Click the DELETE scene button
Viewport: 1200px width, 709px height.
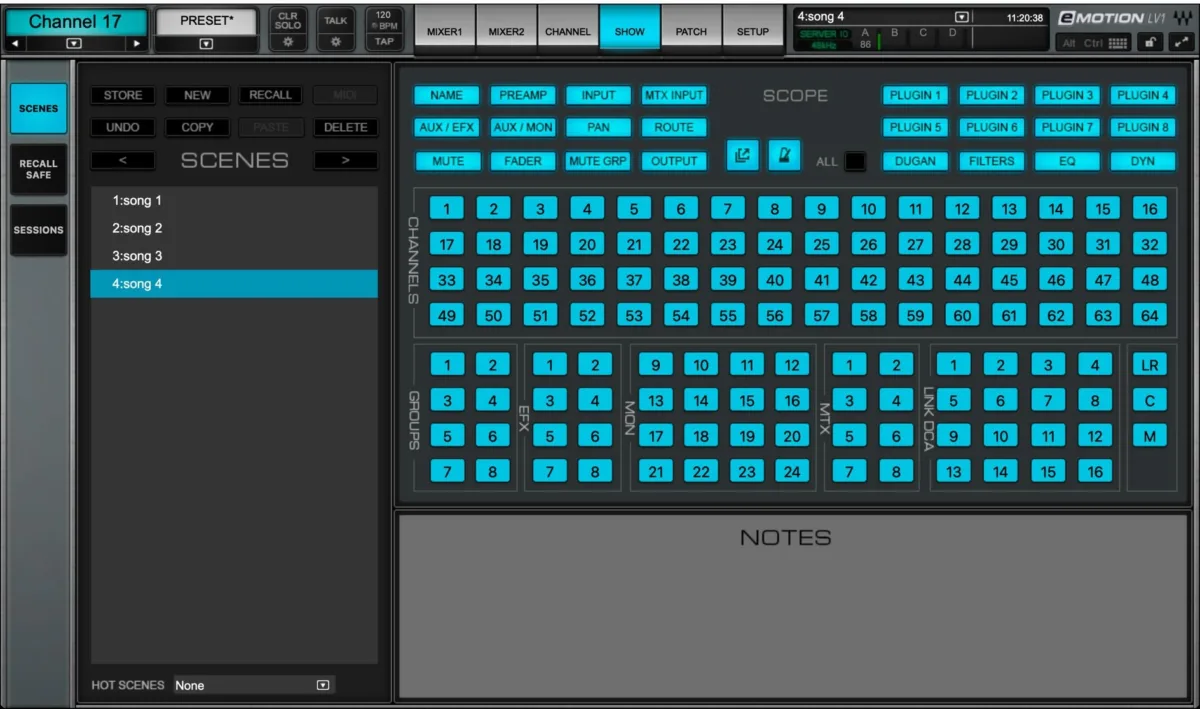click(346, 128)
